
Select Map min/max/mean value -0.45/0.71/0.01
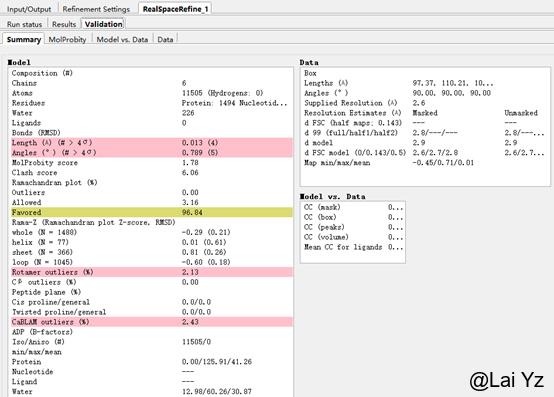pyautogui.click(x=443, y=163)
